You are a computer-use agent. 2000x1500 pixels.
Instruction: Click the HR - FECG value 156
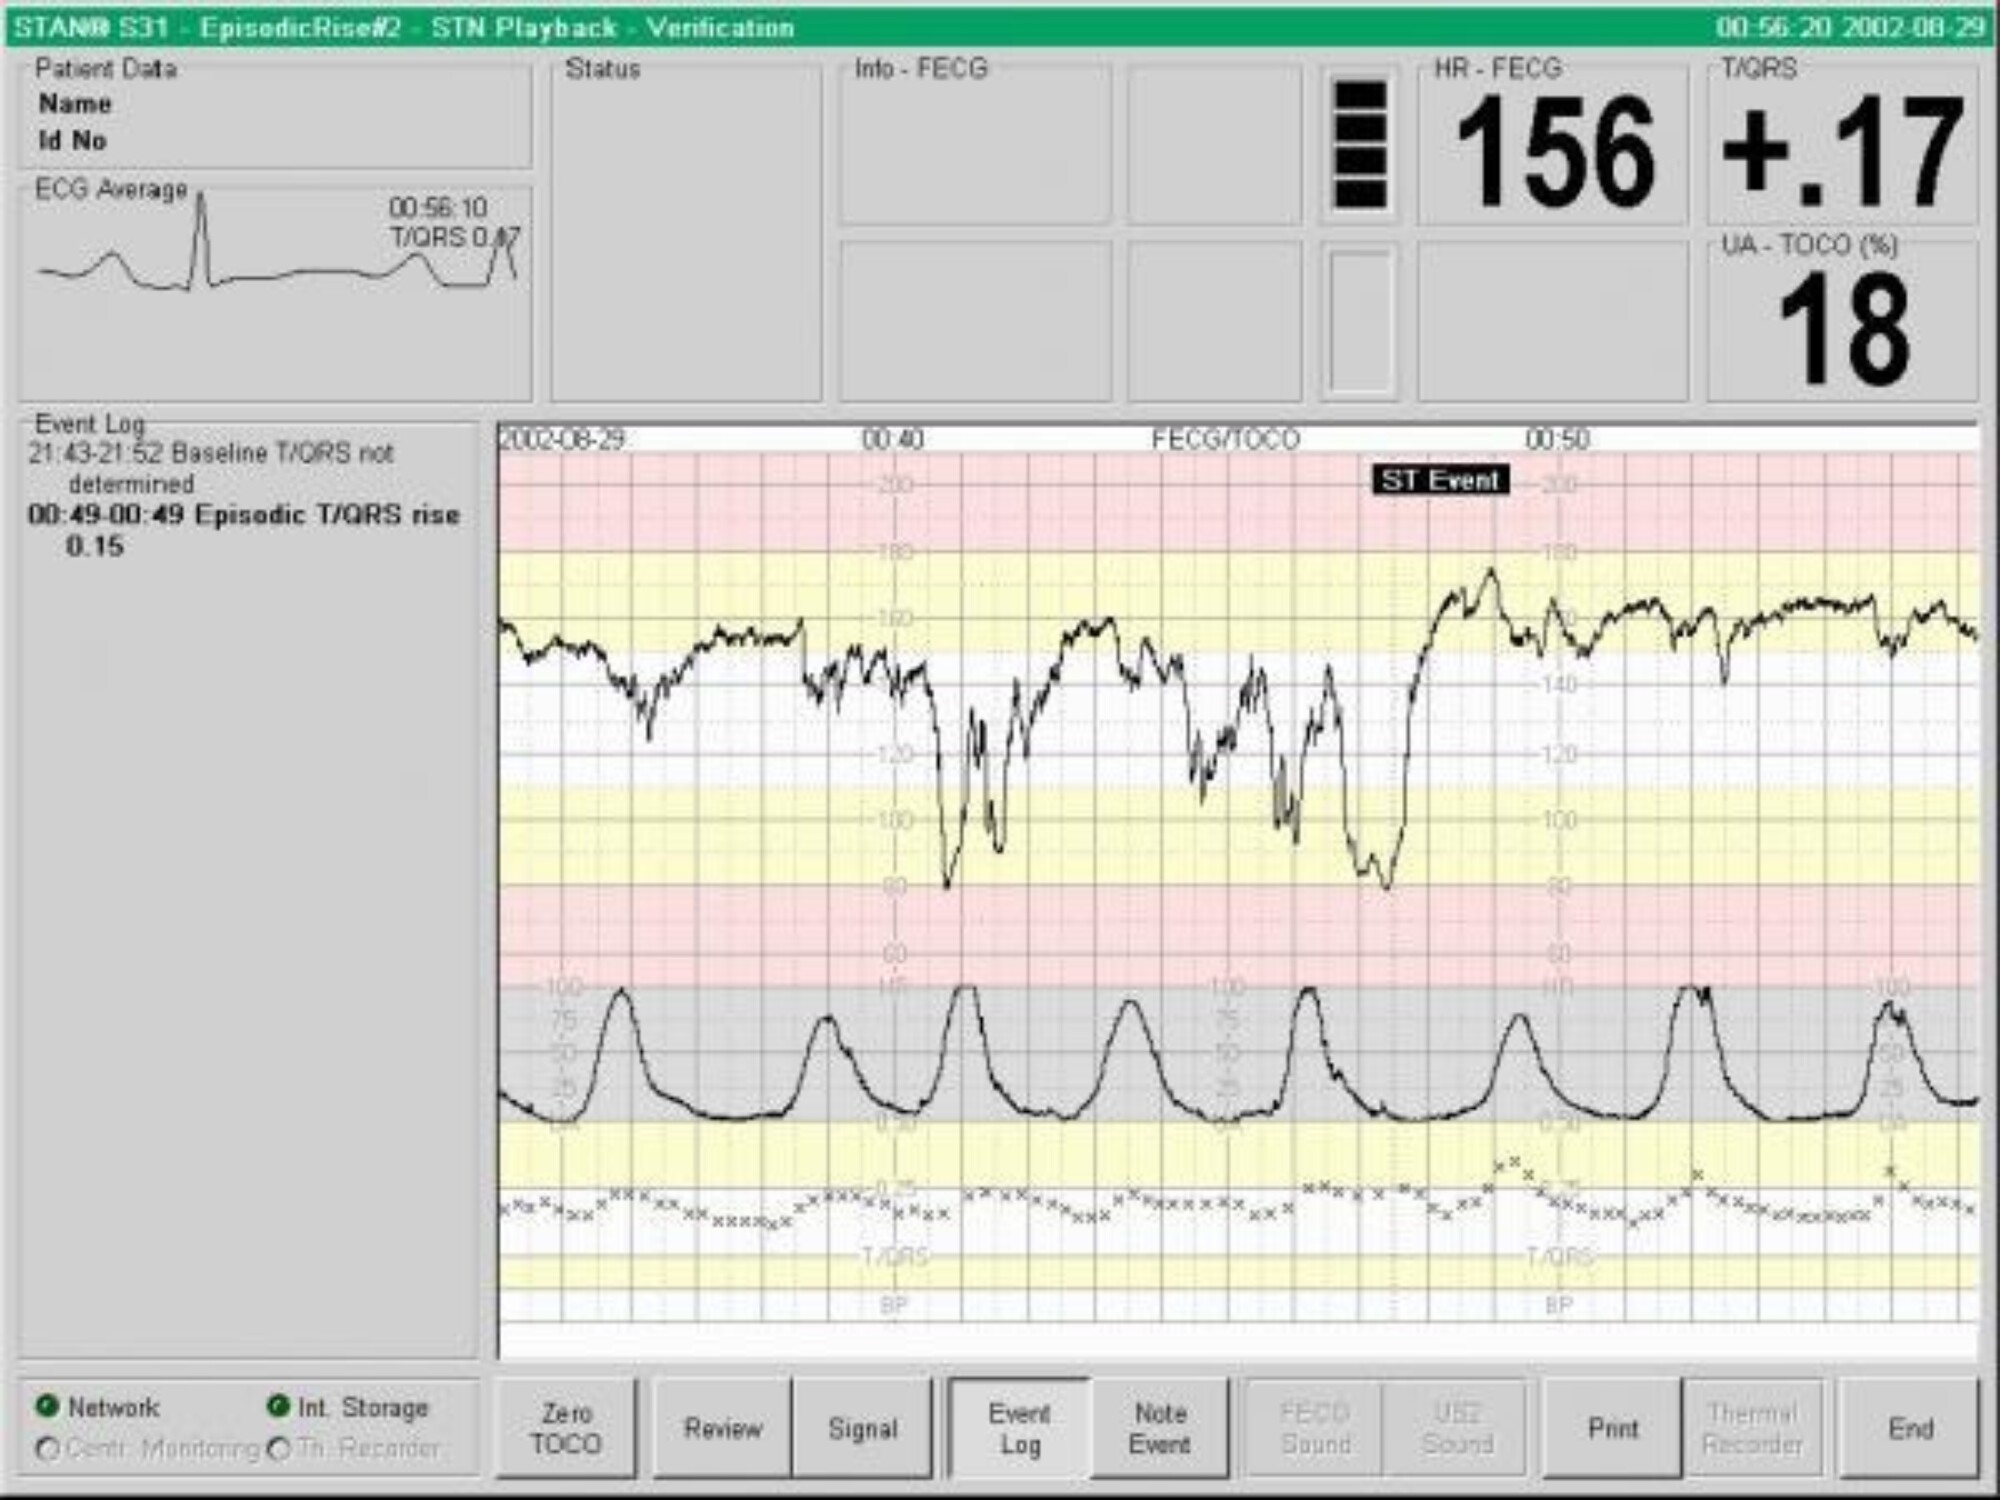click(x=1555, y=152)
